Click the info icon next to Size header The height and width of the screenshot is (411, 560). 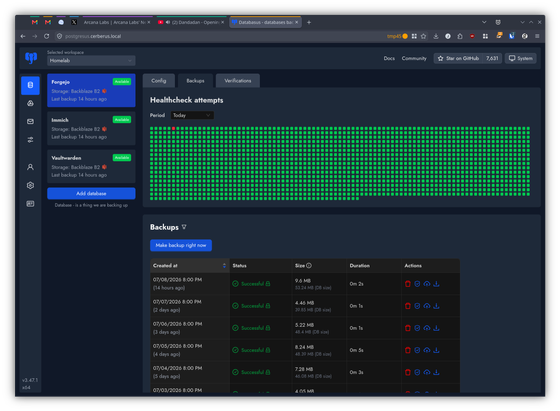(309, 266)
